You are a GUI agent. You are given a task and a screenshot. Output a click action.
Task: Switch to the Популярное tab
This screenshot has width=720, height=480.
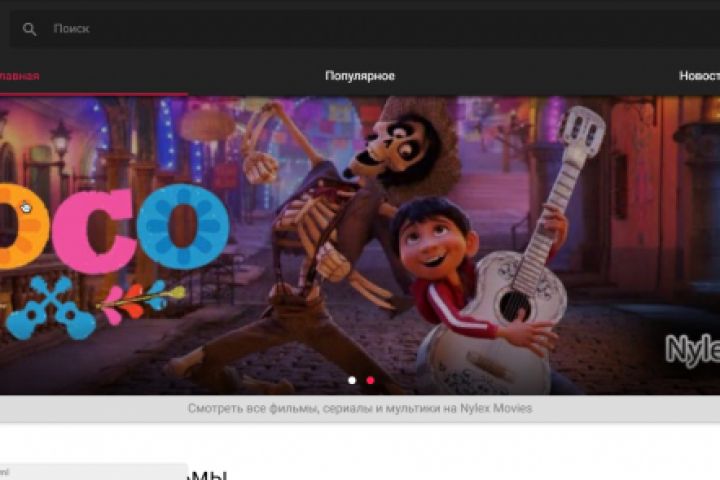click(360, 76)
